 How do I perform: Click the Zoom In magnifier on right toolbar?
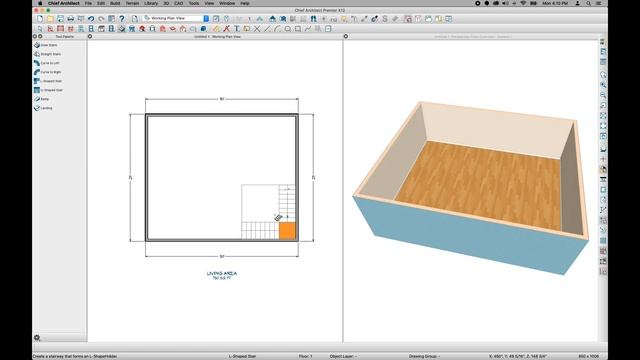(x=603, y=85)
